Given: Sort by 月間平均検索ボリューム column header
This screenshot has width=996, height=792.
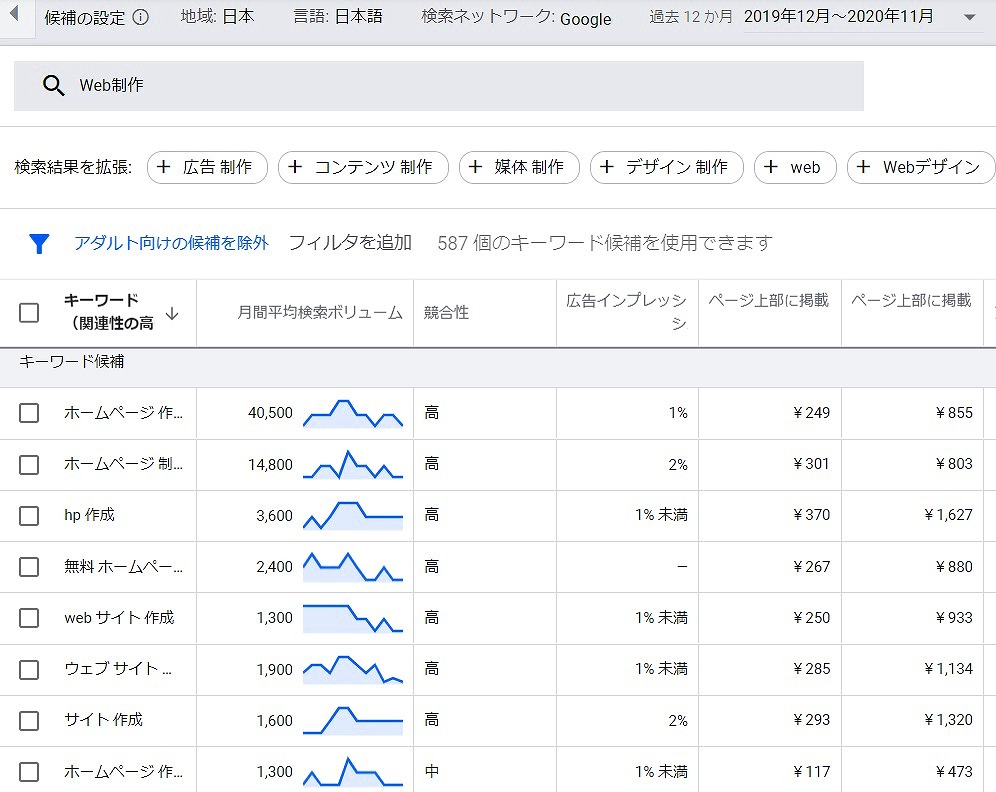Looking at the screenshot, I should [320, 313].
